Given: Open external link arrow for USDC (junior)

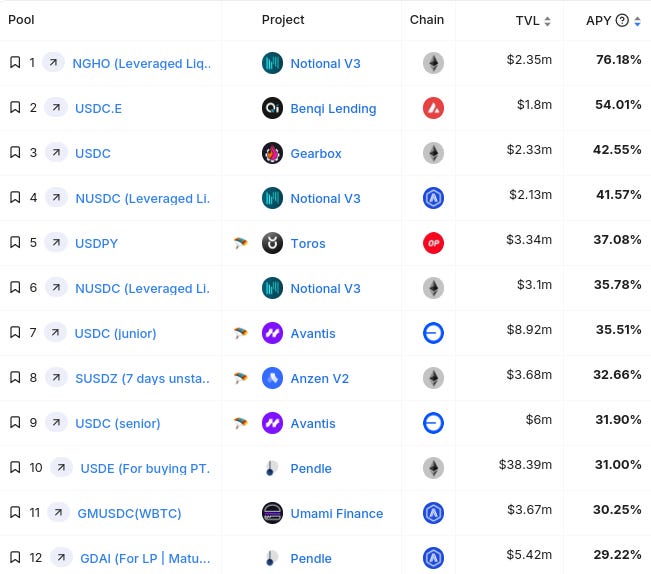Looking at the screenshot, I should [x=55, y=332].
